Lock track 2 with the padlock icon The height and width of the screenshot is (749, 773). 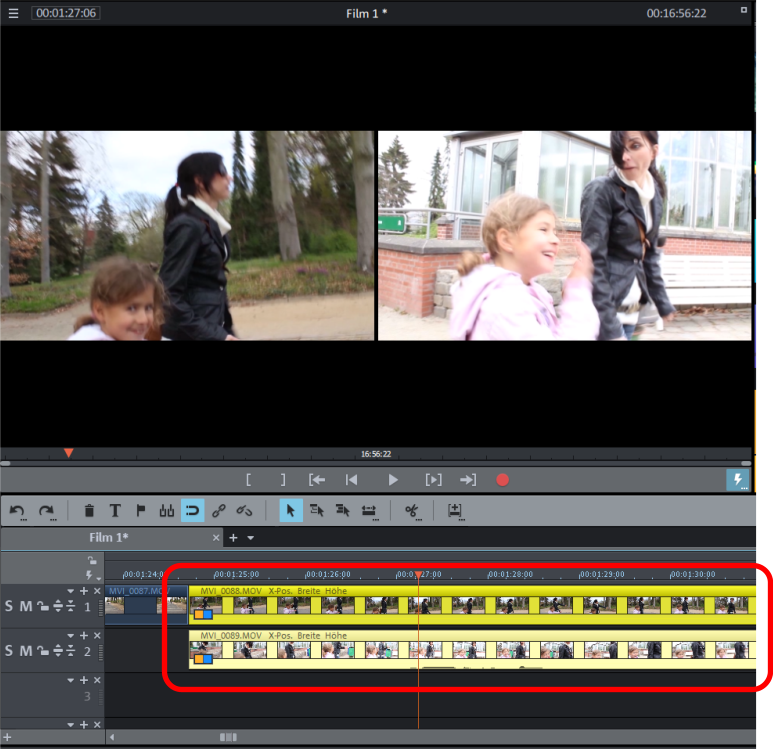43,651
